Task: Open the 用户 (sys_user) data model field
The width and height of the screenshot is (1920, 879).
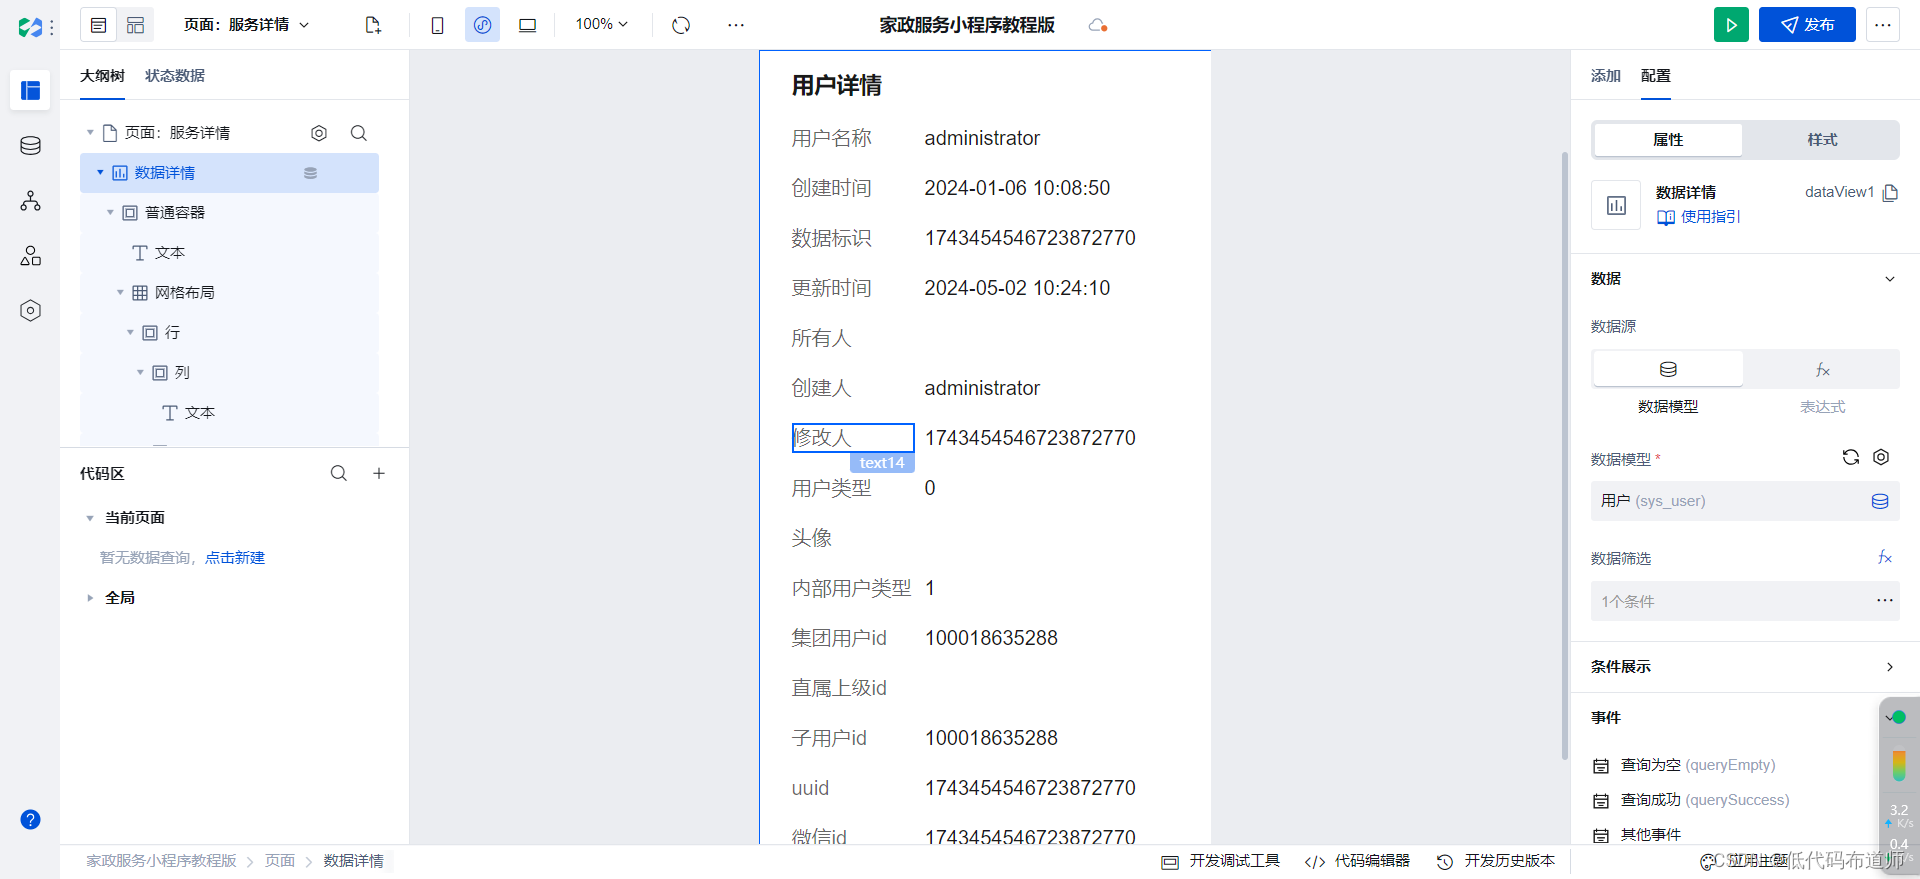Action: (1745, 501)
